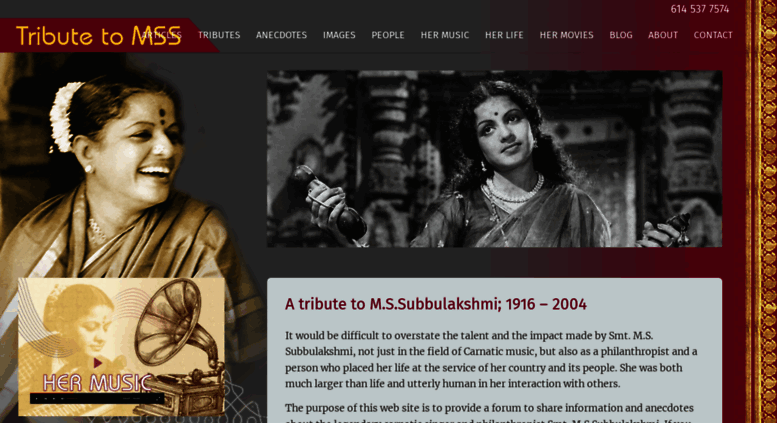Call the phone number 614 537 7574
Screen dimensions: 777x423
pos(700,9)
